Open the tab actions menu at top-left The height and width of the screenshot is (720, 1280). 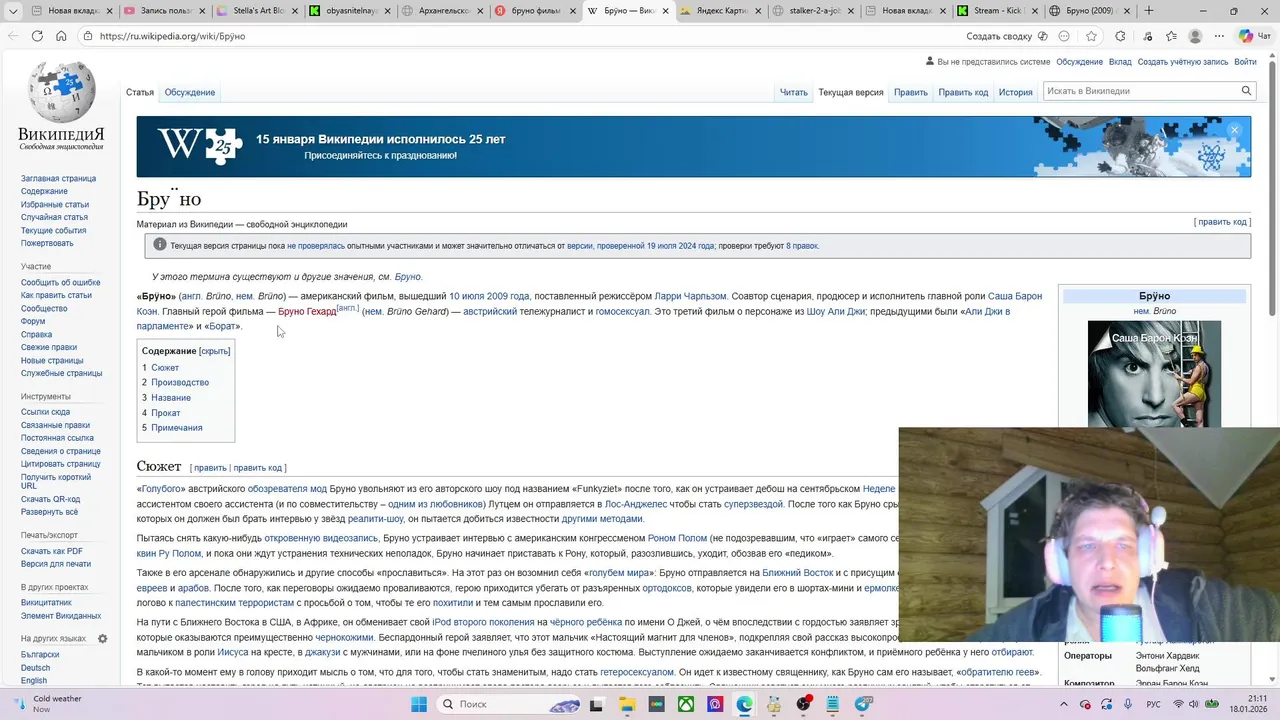tap(13, 11)
